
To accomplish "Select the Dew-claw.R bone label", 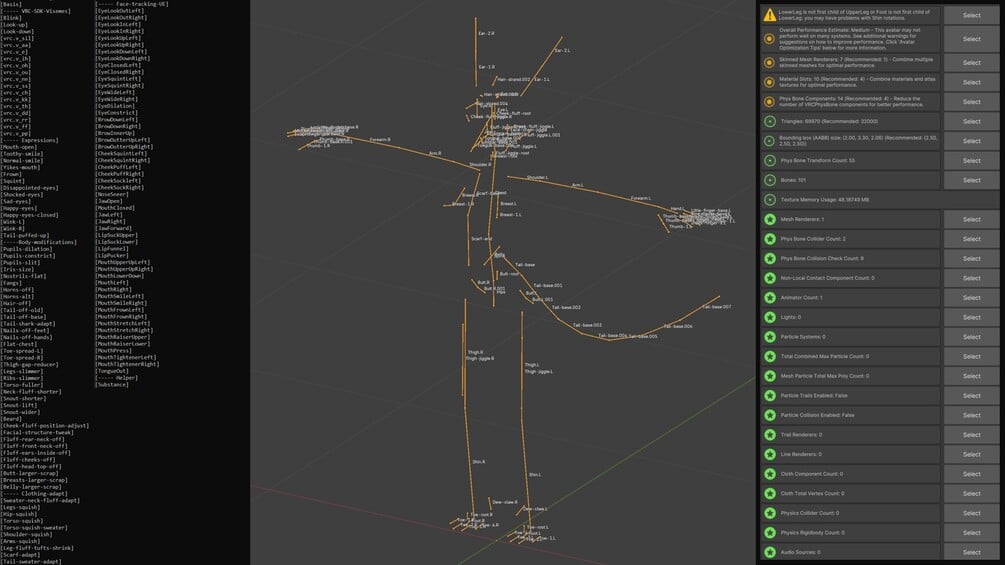I will click(x=505, y=502).
